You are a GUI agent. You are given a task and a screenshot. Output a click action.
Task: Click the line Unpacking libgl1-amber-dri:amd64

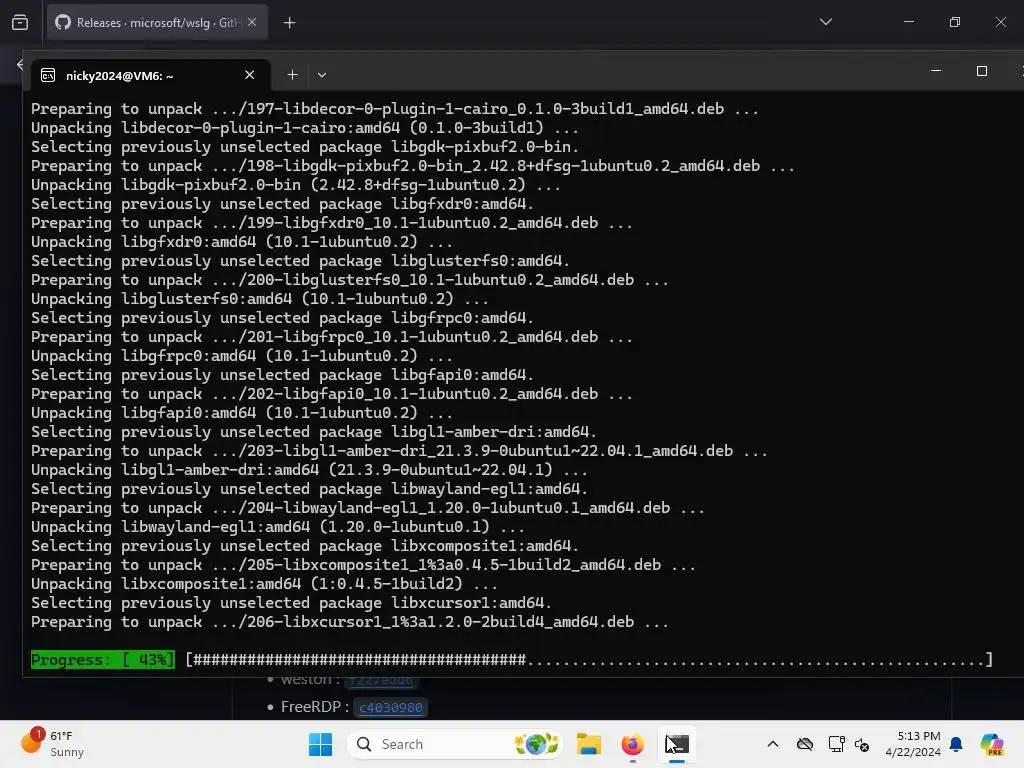tap(309, 470)
